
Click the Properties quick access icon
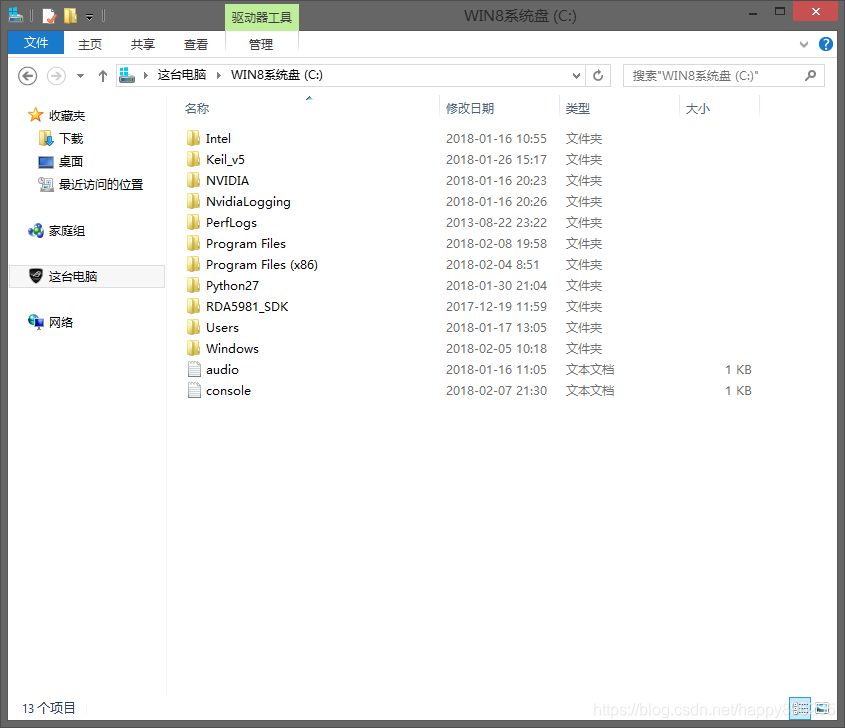pyautogui.click(x=49, y=16)
